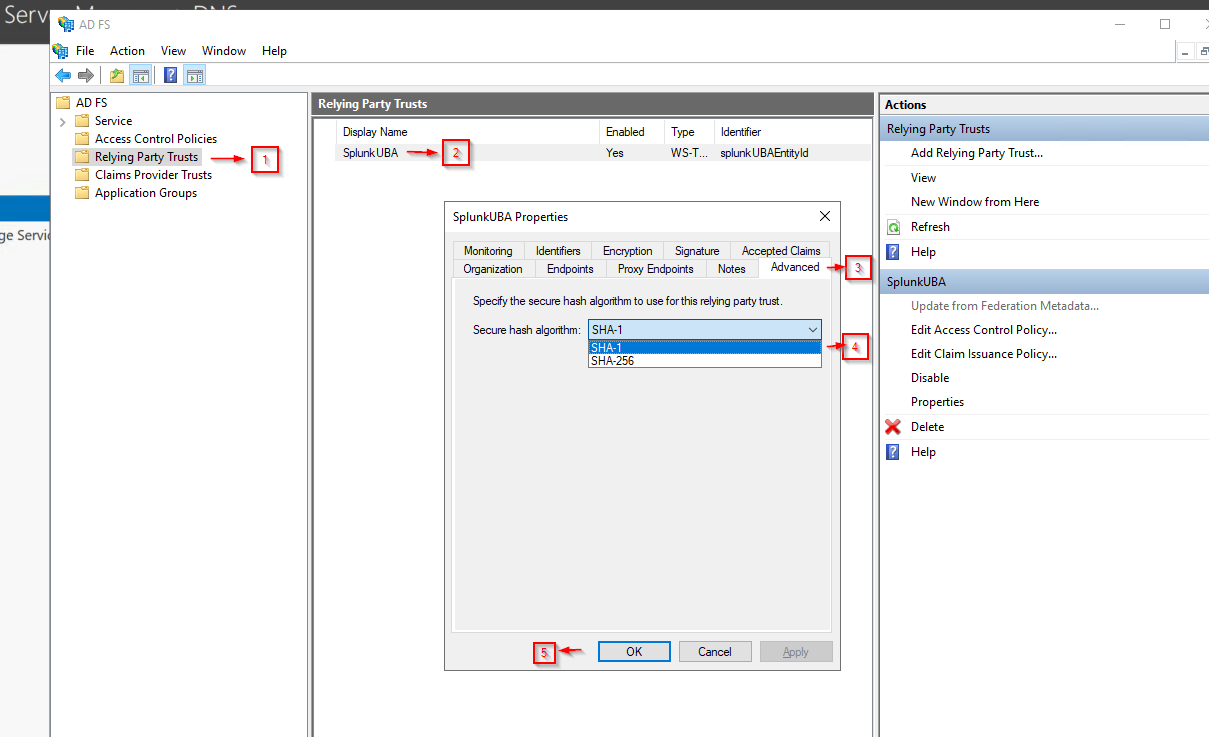
Task: Click the AD FS snap-in icon in titlebar
Action: [x=66, y=23]
